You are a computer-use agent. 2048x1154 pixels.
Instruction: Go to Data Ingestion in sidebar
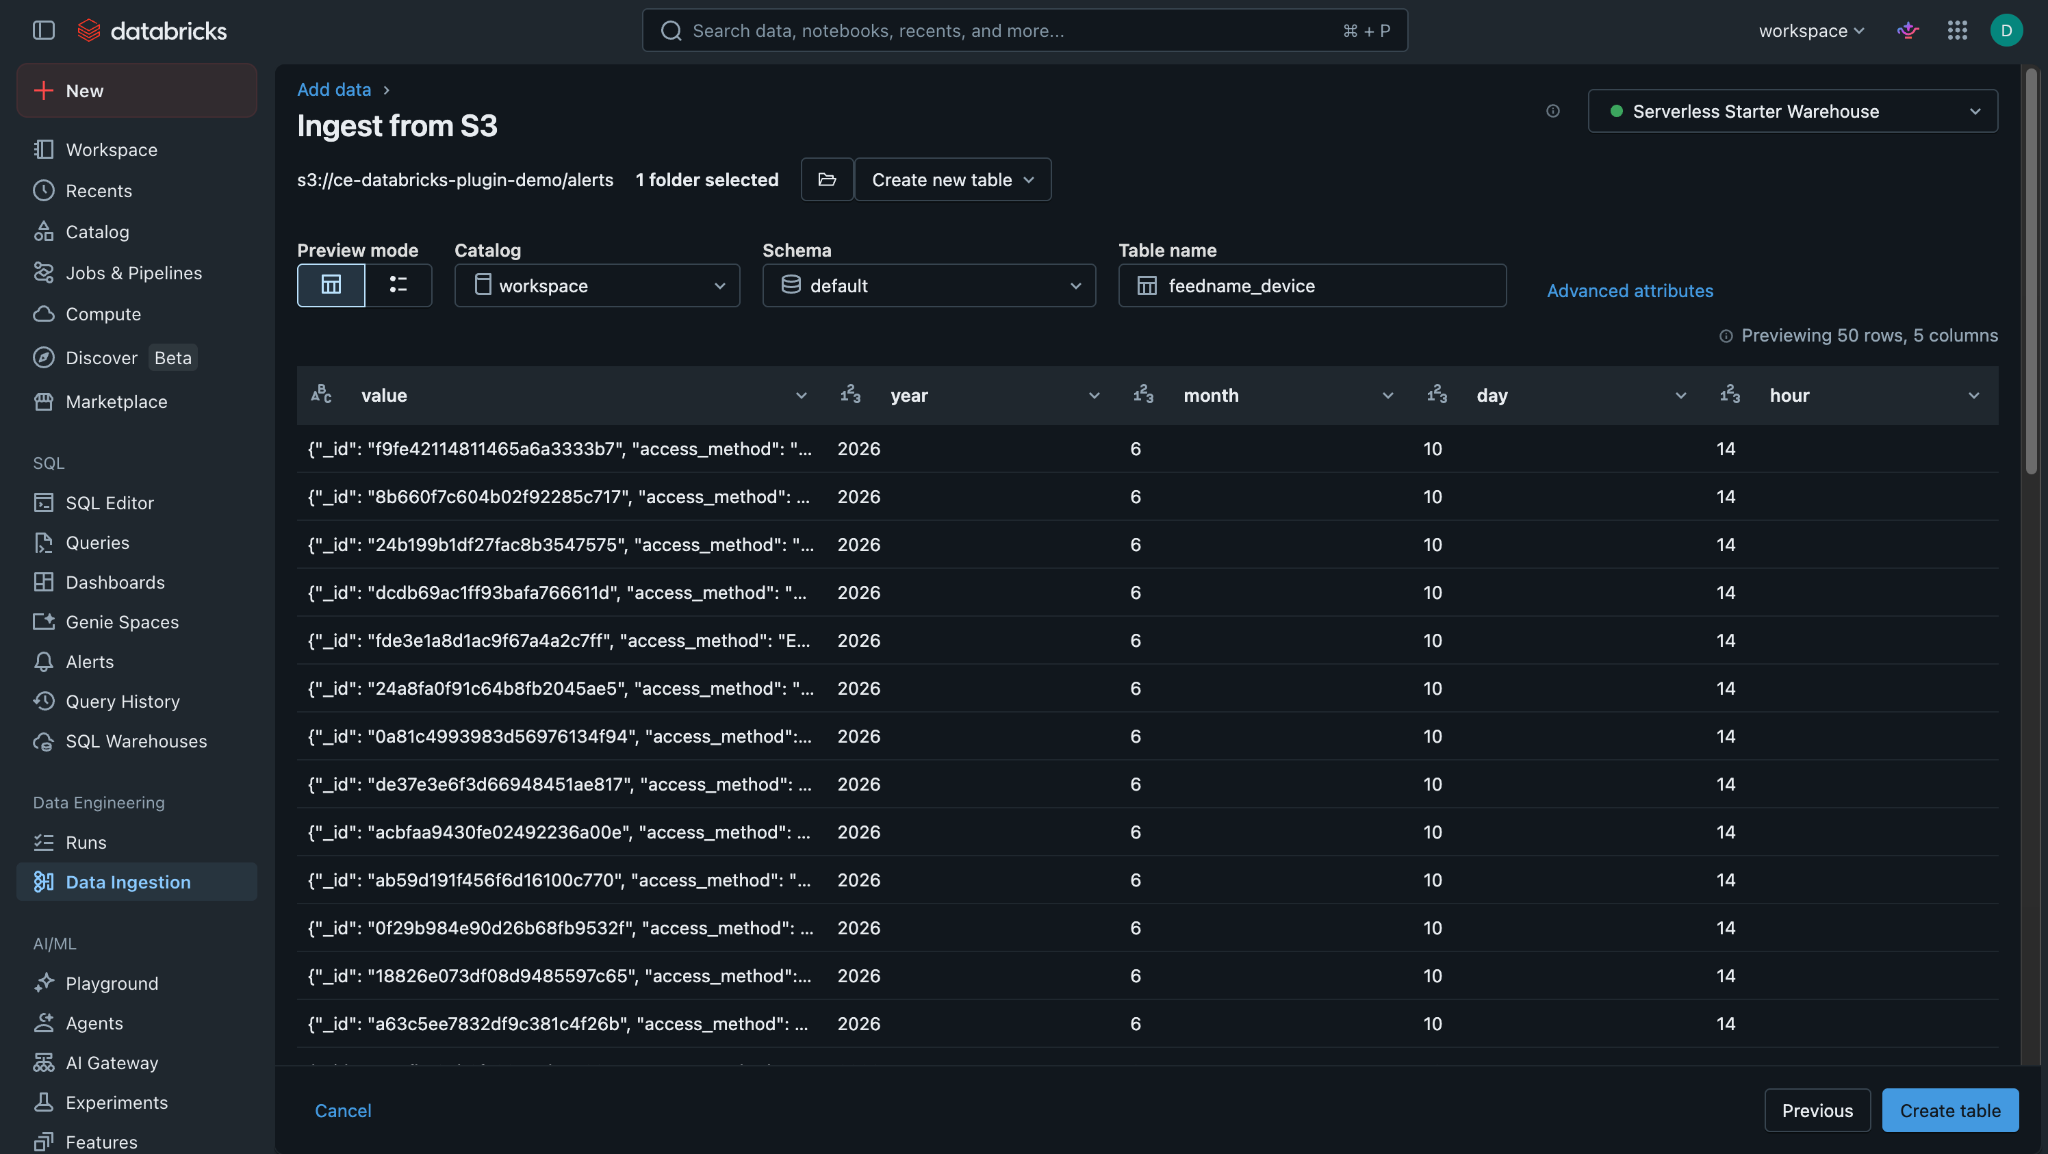coord(137,881)
